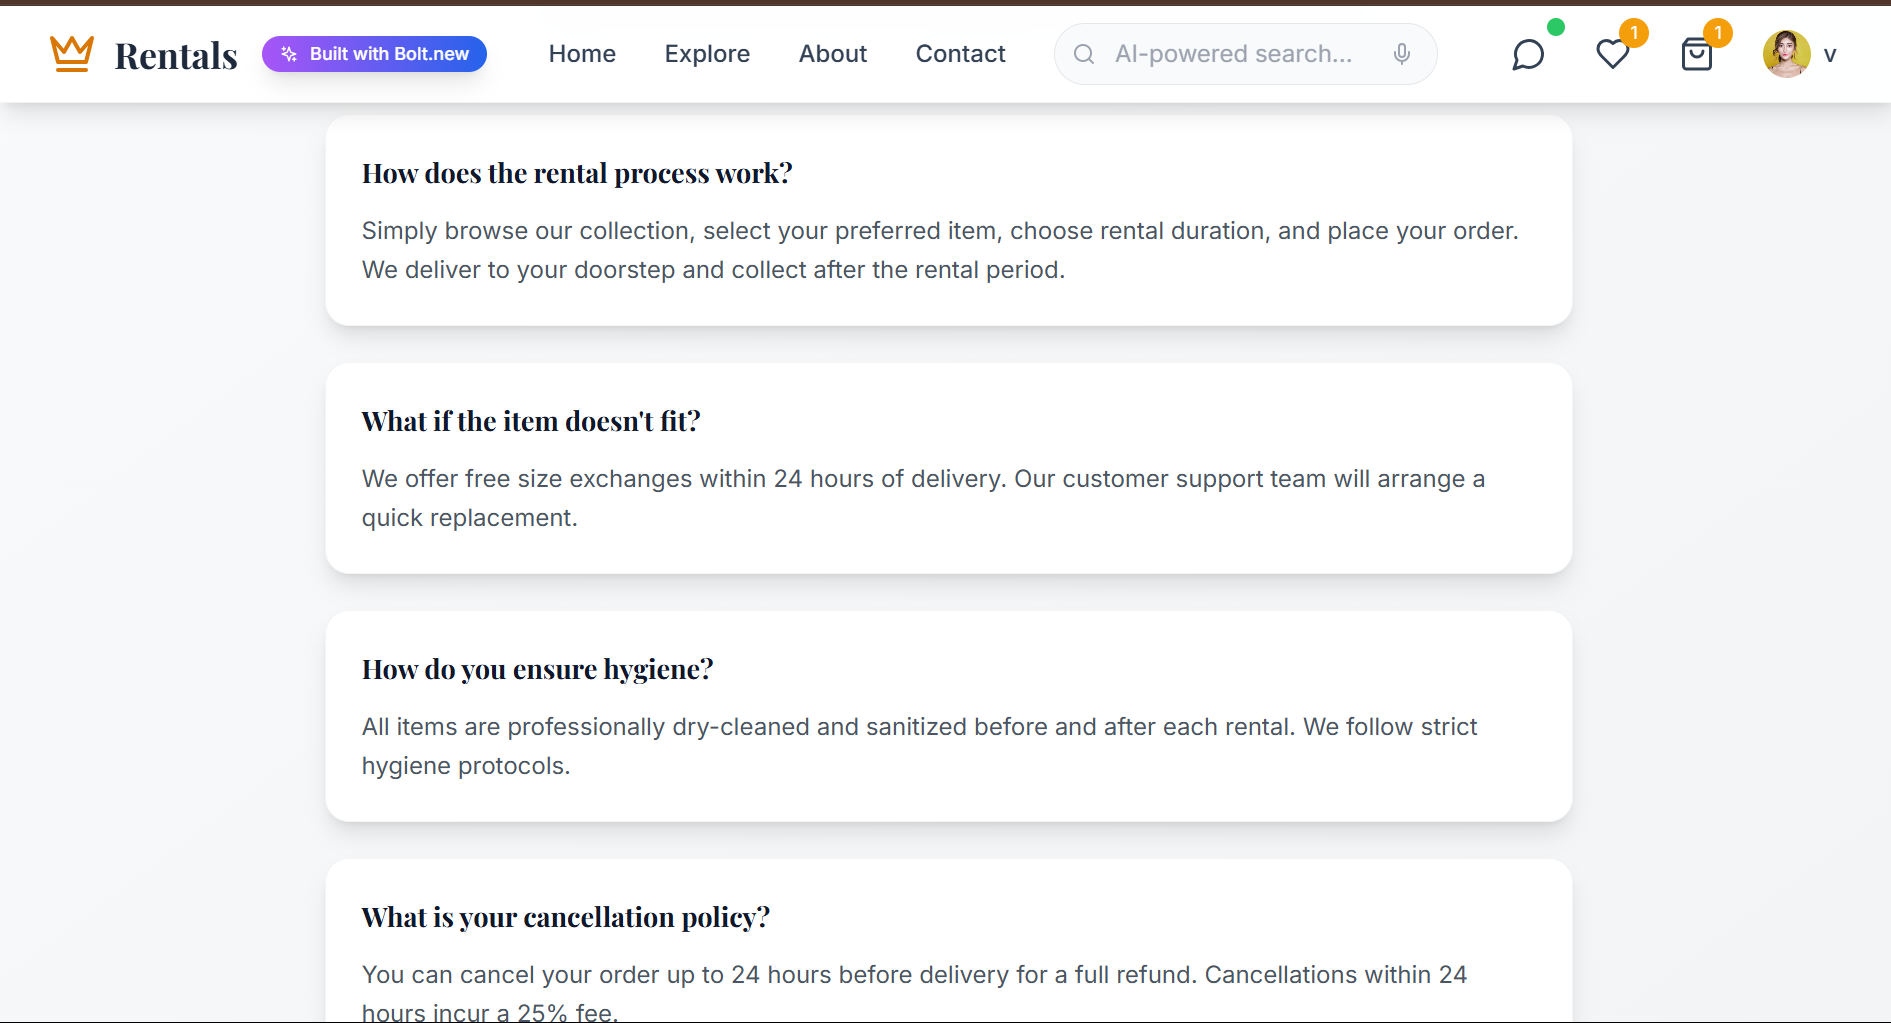Click the crown logo icon
Viewport: 1891px width, 1023px height.
tap(72, 54)
